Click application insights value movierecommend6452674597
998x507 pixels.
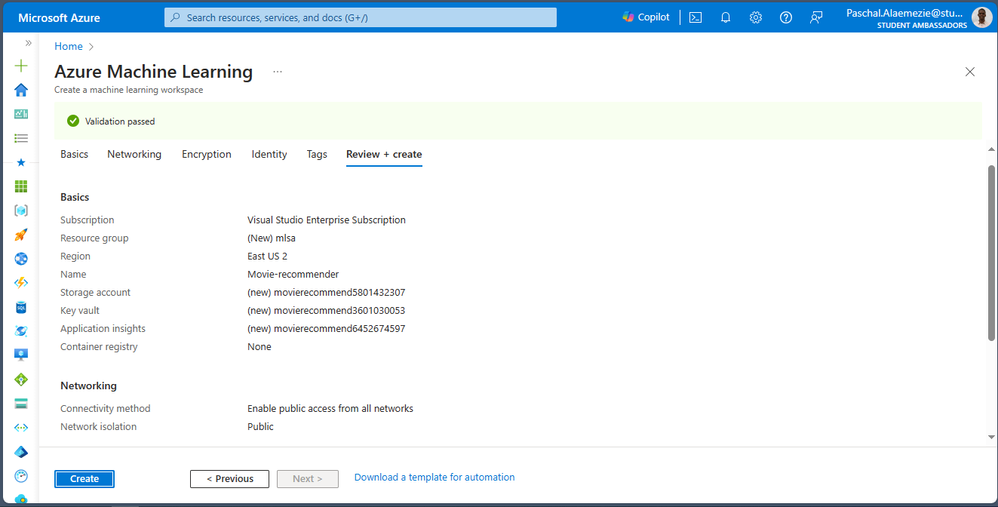coord(327,329)
